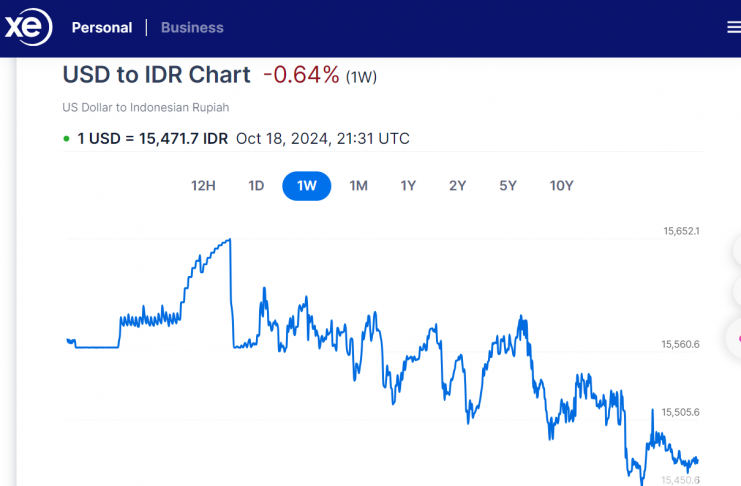This screenshot has height=486, width=741.
Task: Click the 15,560.6 y-axis label
Action: (681, 345)
